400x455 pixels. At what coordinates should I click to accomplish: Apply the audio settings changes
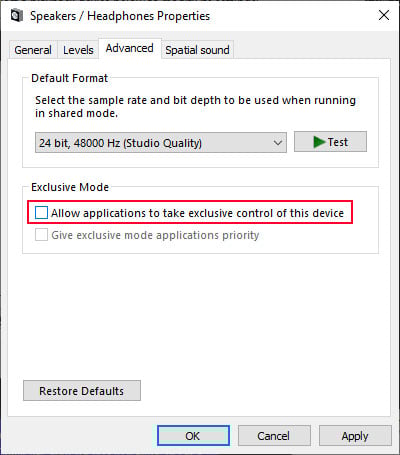tap(355, 436)
